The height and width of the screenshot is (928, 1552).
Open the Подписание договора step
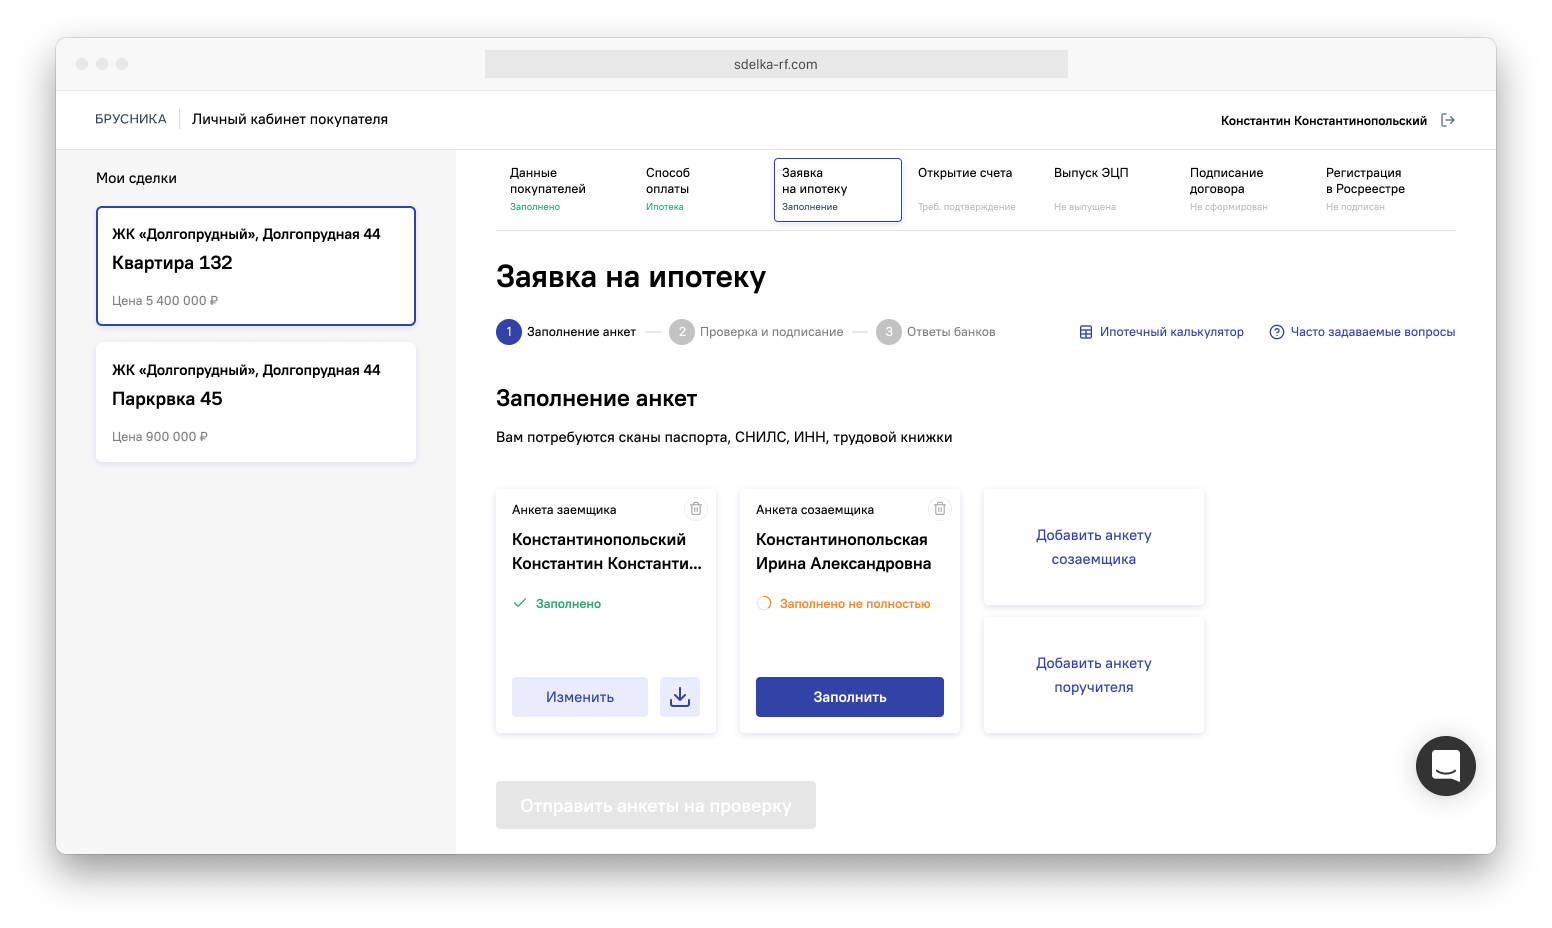[x=1246, y=190]
